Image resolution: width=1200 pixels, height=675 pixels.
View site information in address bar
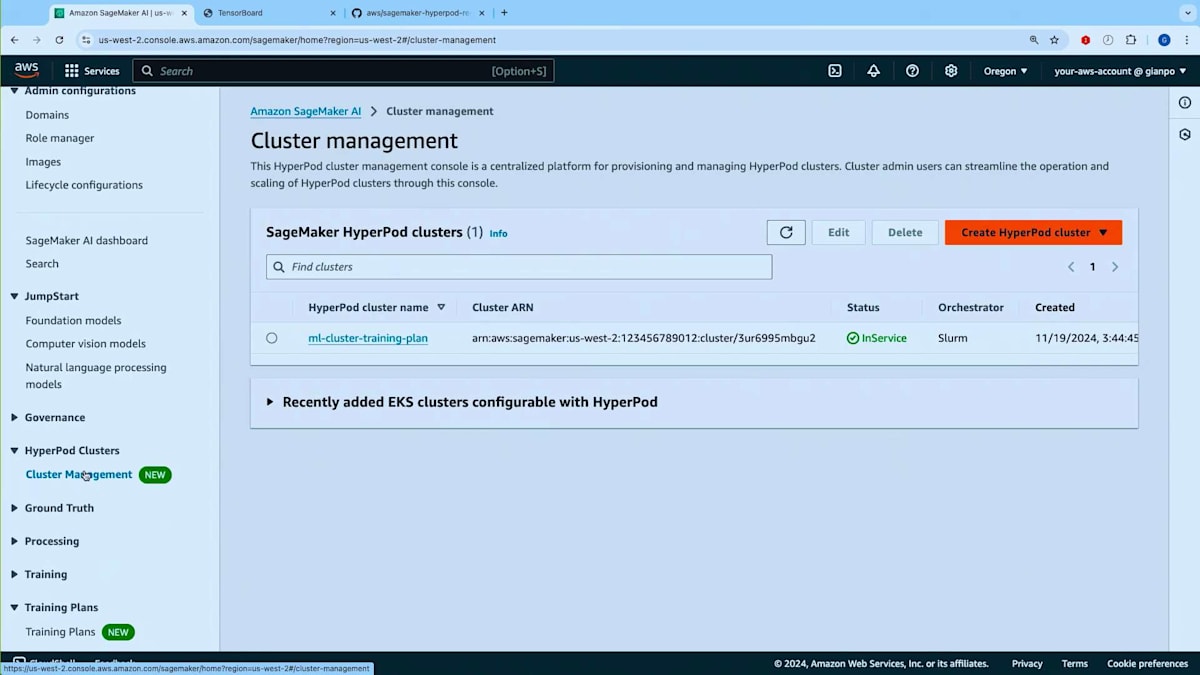pos(86,40)
